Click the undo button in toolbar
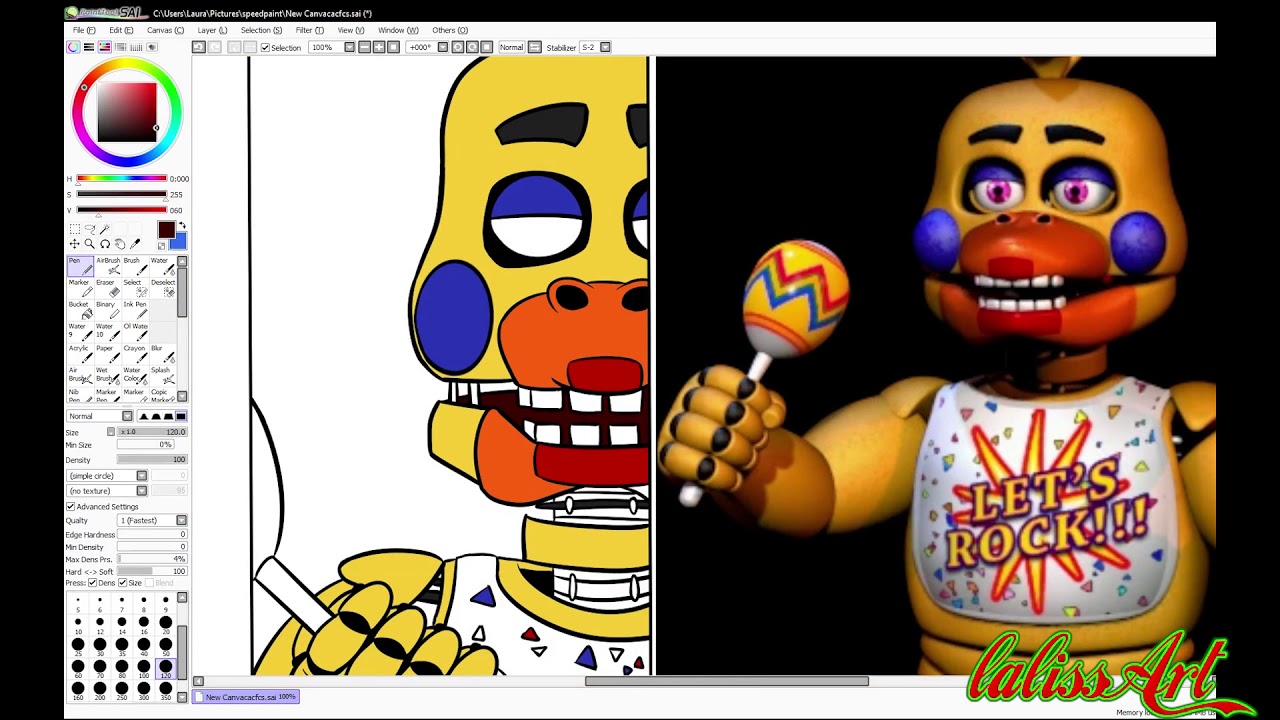 (x=199, y=47)
